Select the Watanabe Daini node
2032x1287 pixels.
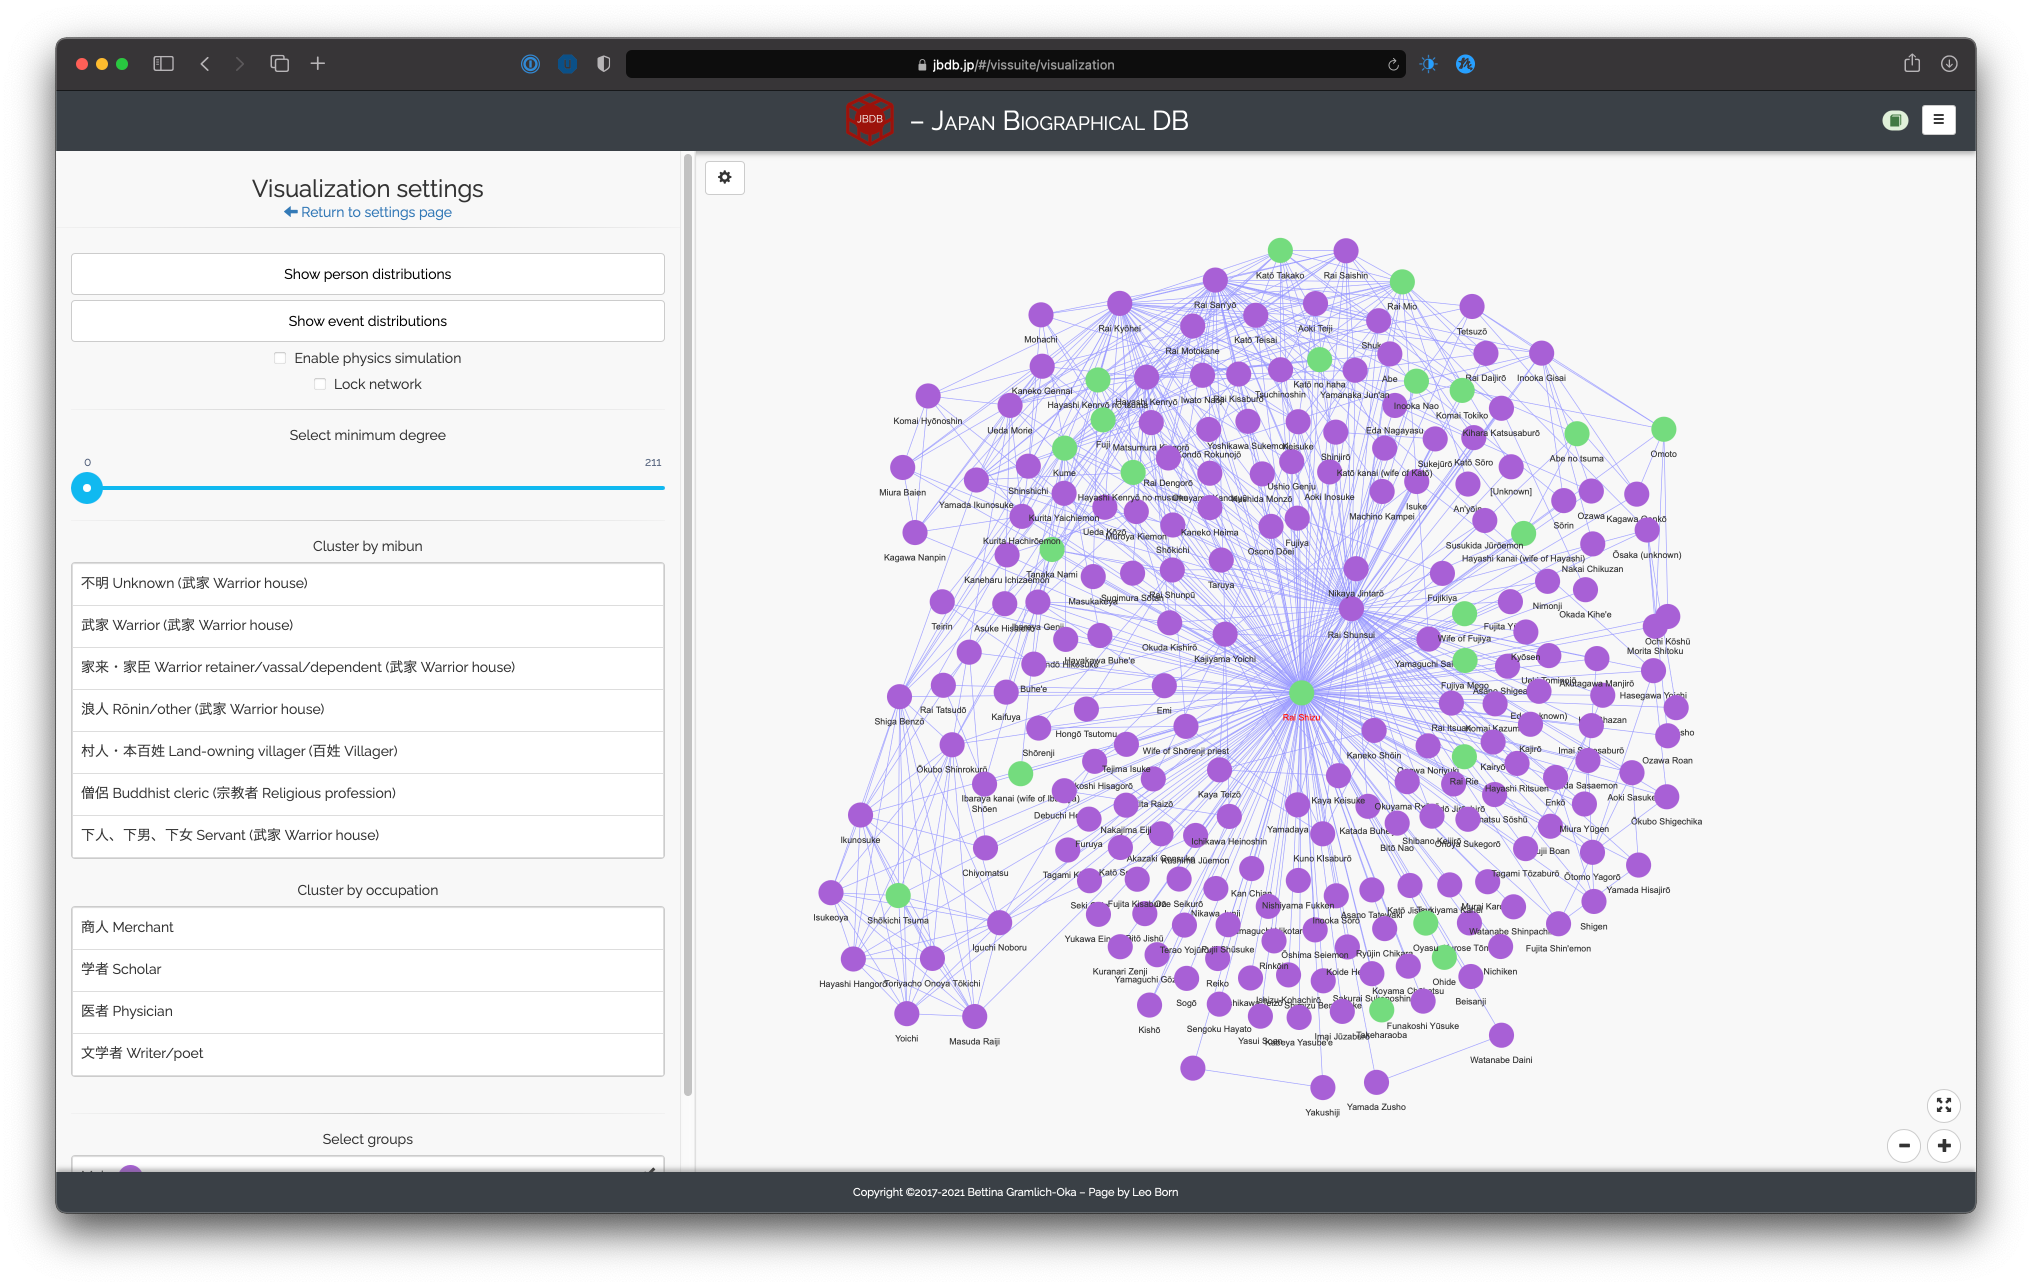[x=1501, y=1035]
